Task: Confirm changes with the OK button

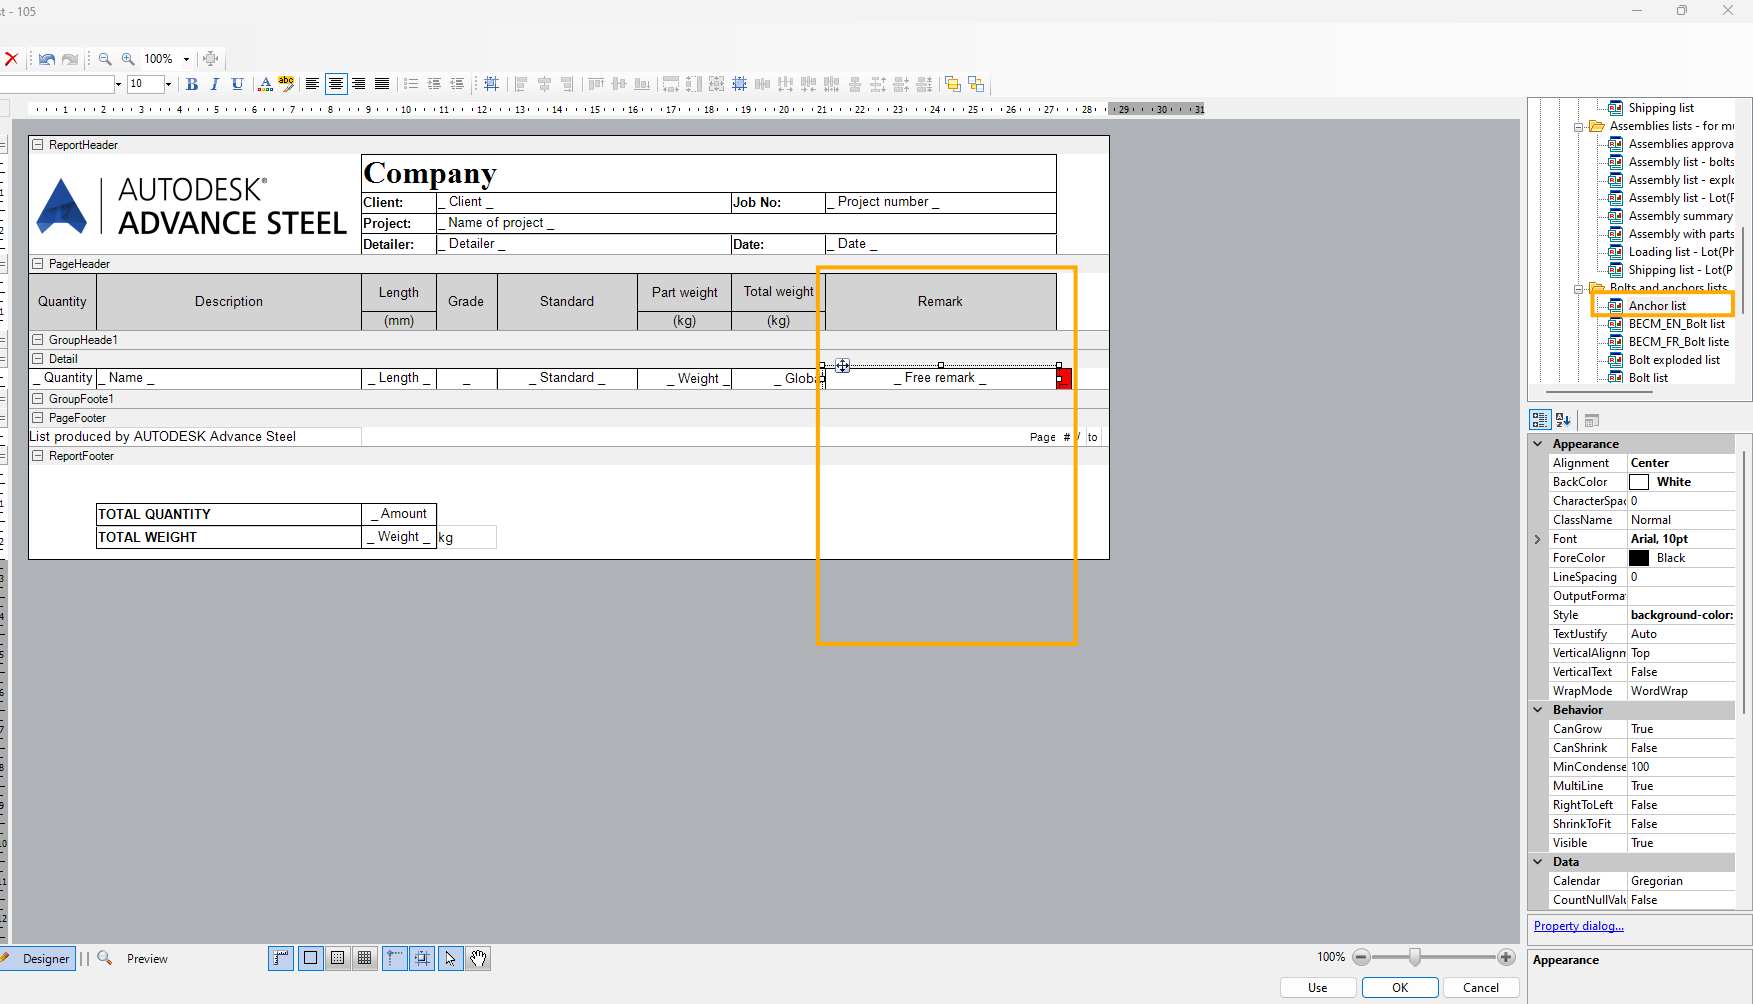Action: (1400, 987)
